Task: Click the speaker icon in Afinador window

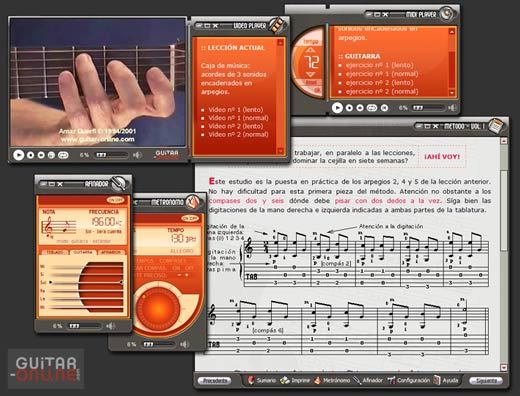Action: pyautogui.click(x=110, y=326)
